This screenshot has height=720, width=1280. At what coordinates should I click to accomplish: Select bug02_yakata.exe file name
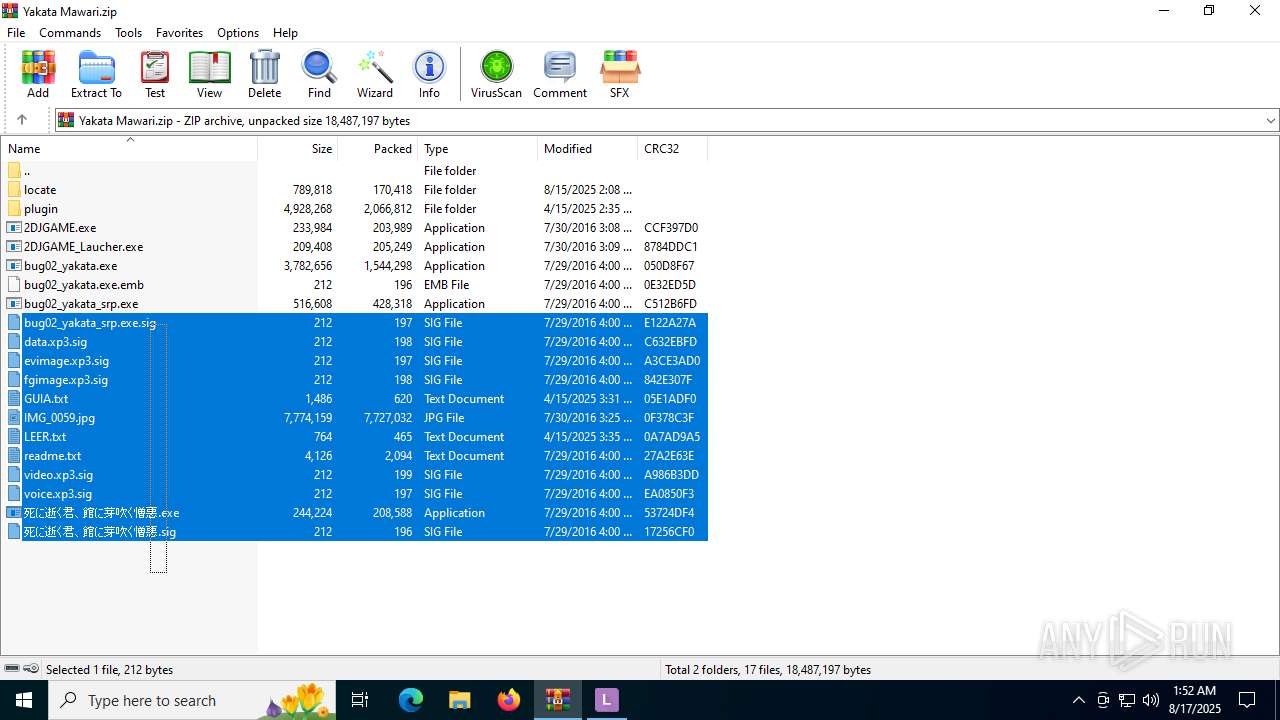click(x=70, y=266)
